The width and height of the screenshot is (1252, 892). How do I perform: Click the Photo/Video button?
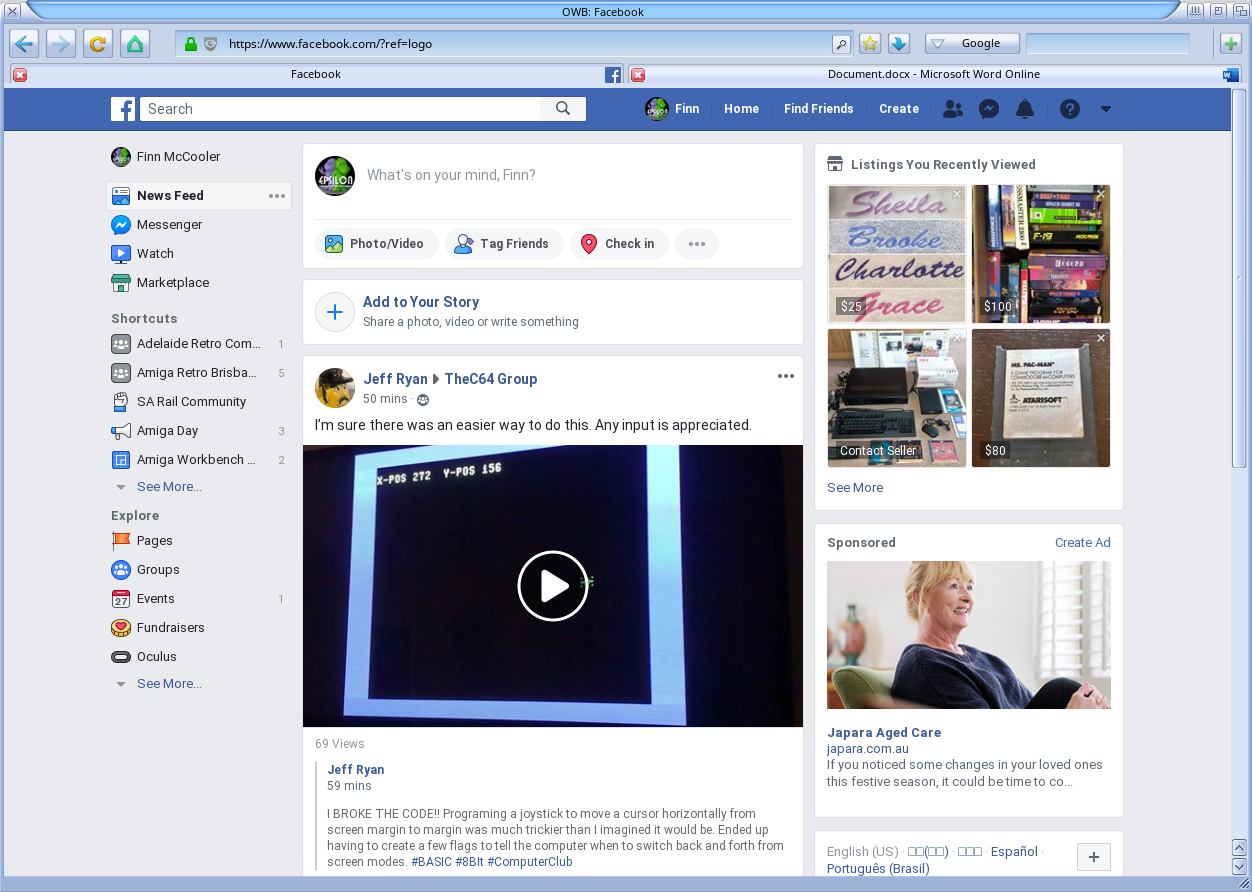point(376,244)
